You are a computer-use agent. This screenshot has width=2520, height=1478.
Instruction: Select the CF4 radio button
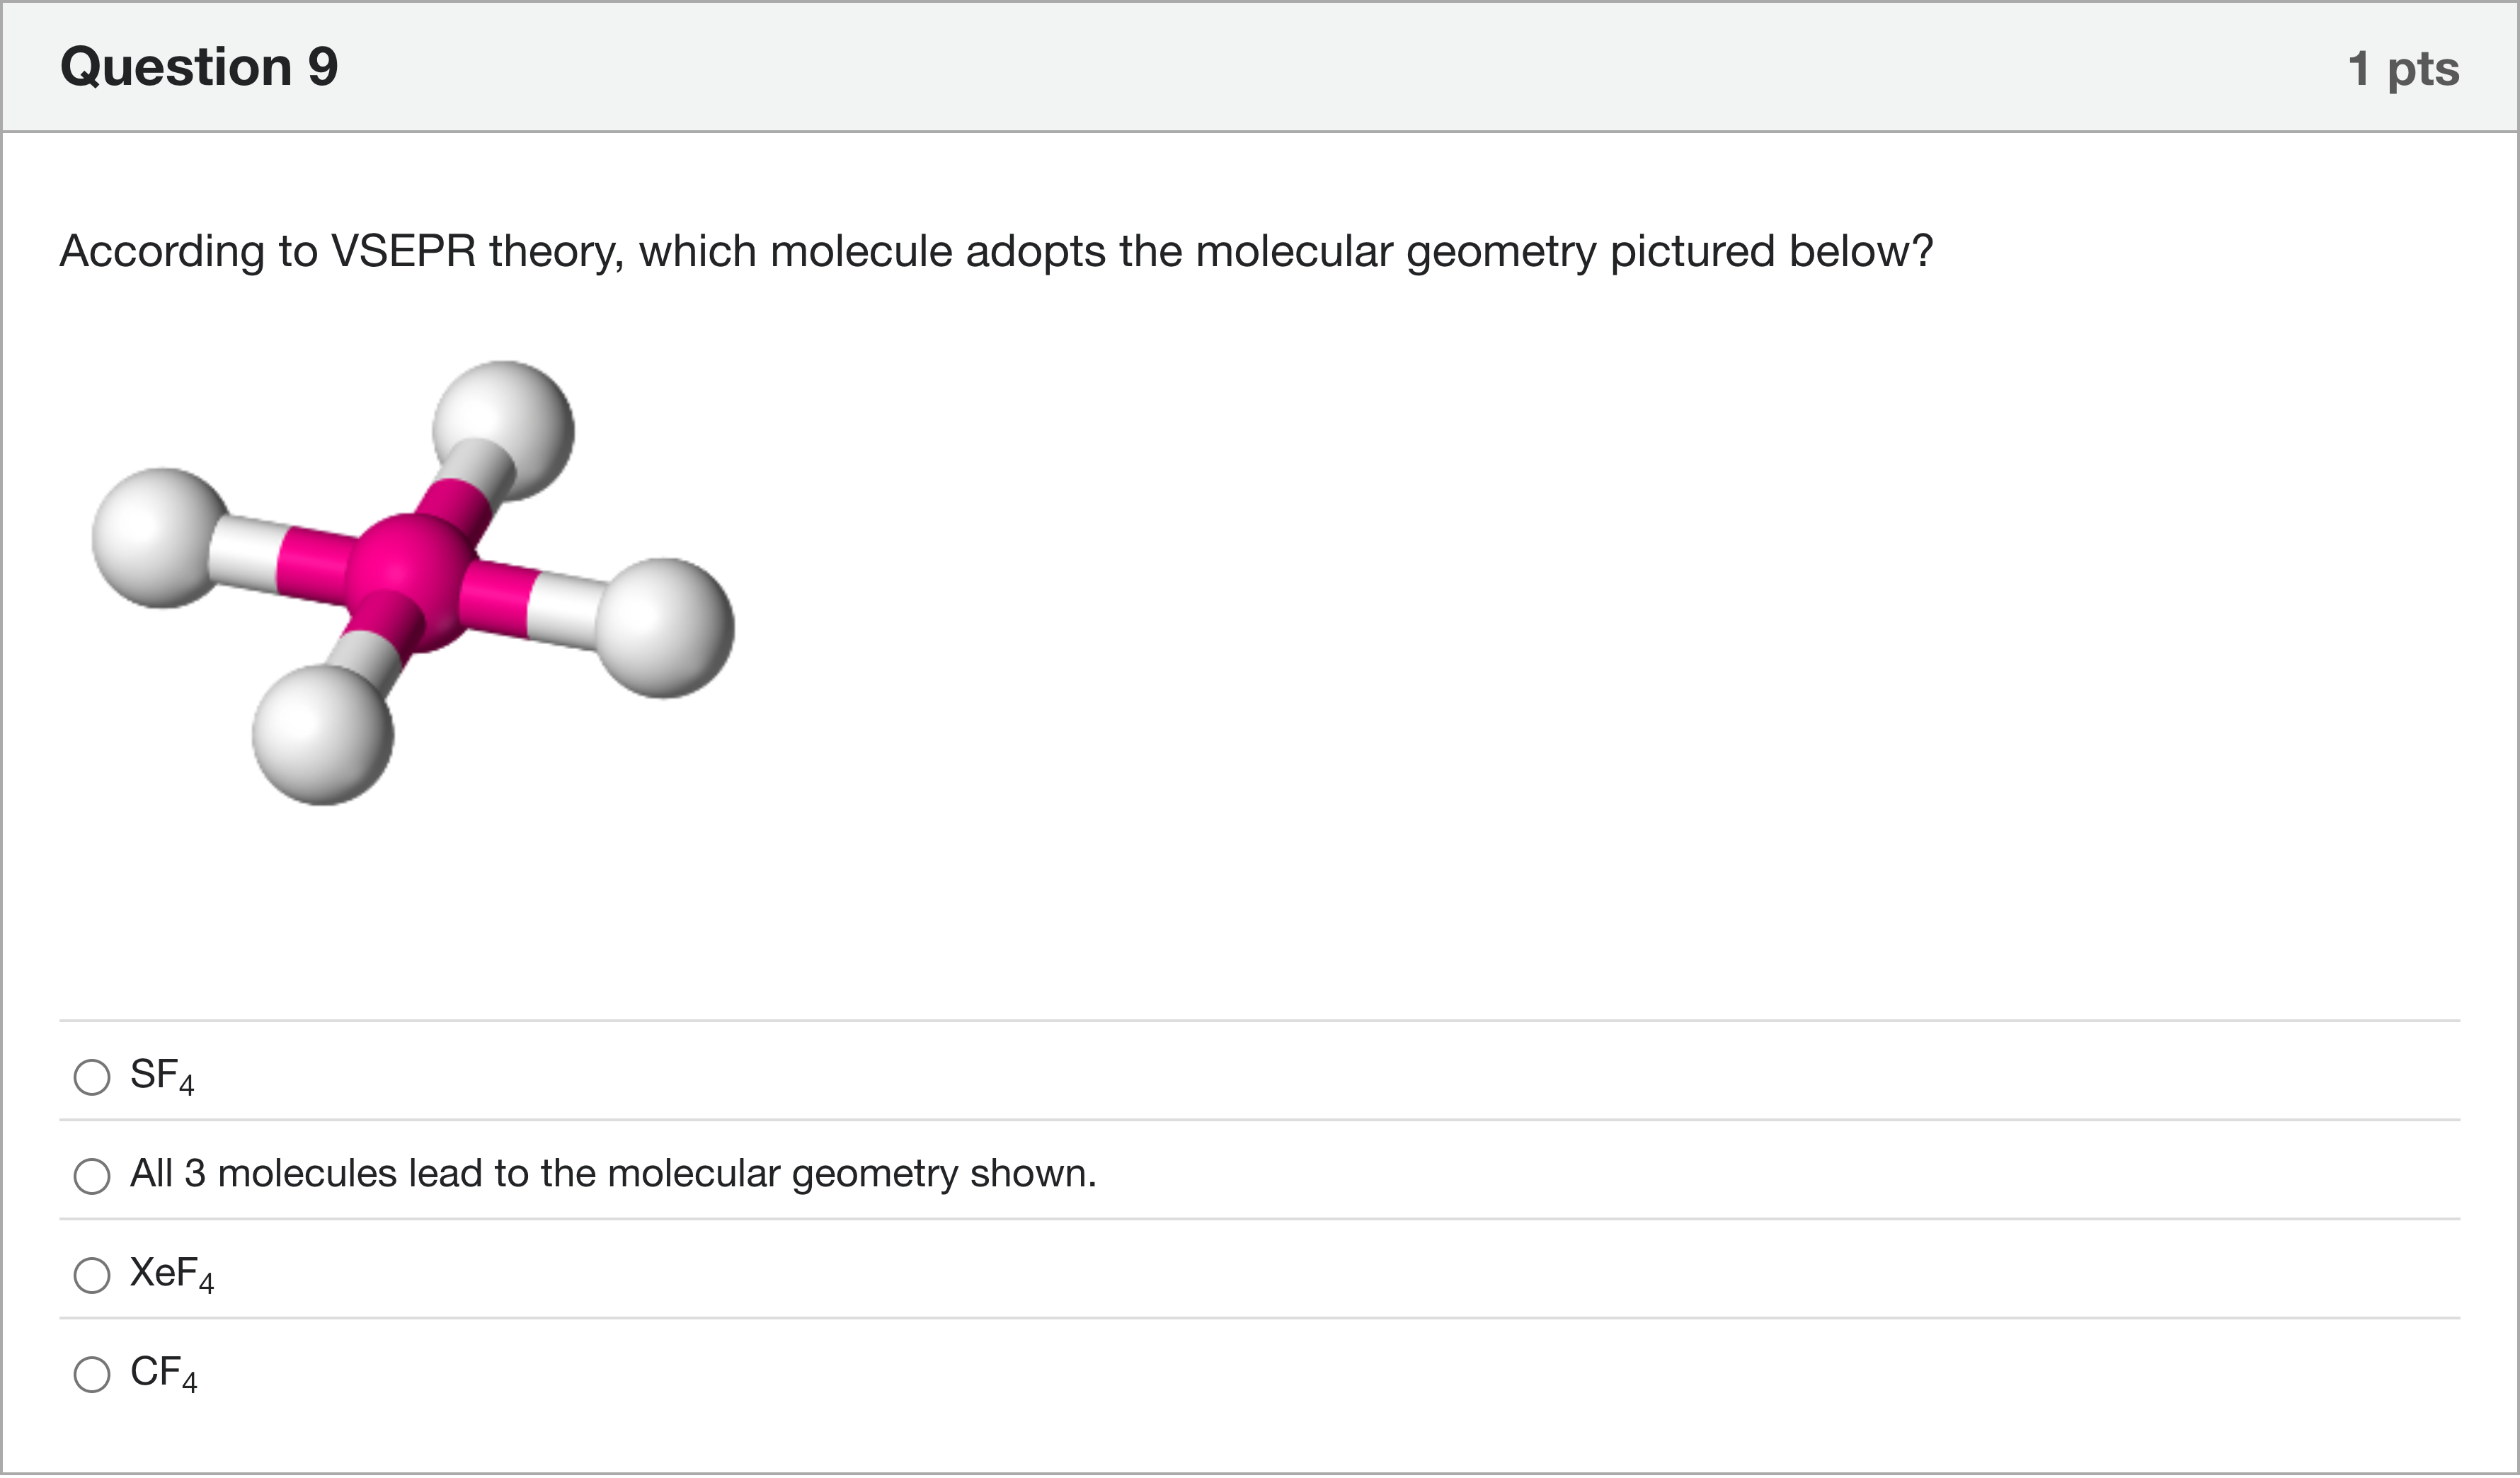coord(92,1375)
